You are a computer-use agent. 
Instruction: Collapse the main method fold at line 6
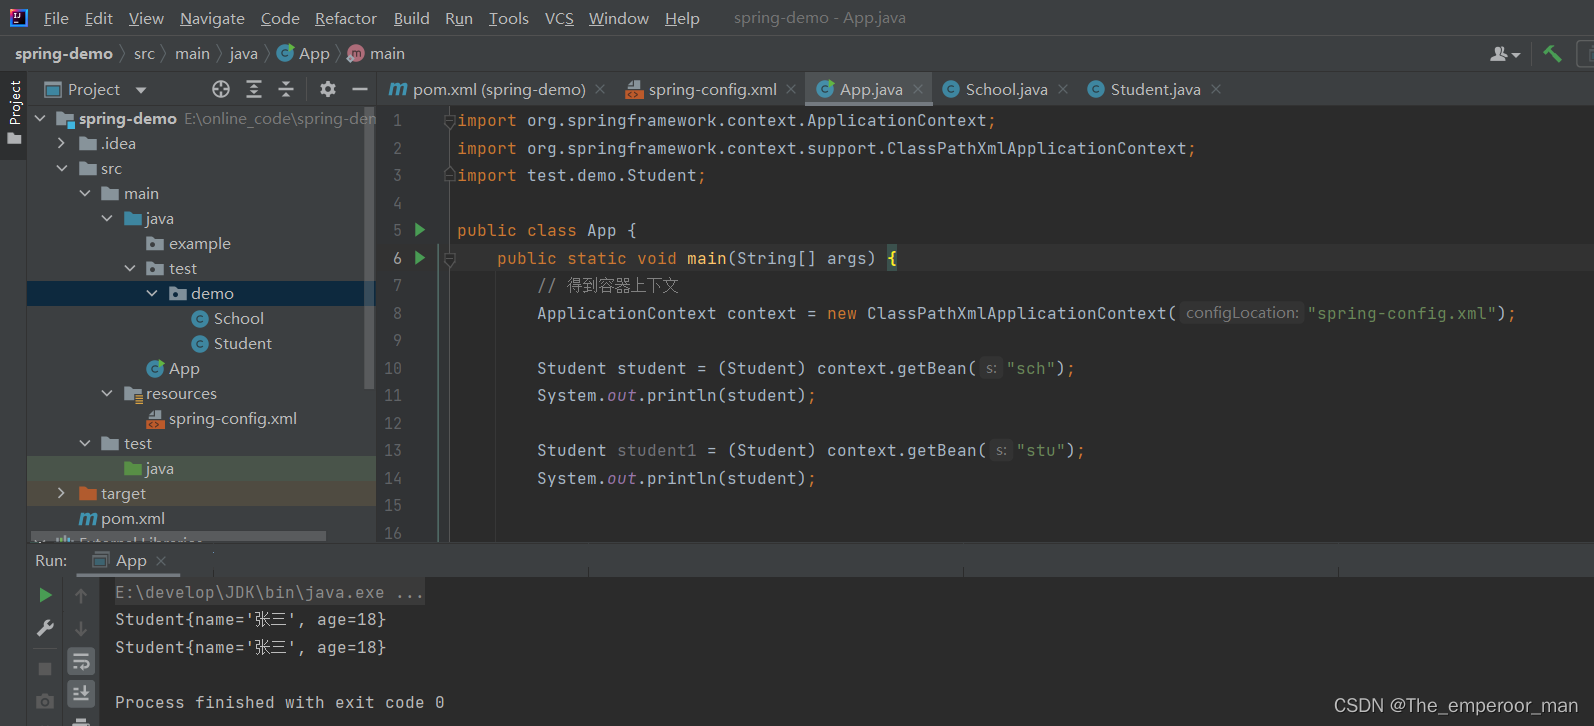[450, 259]
